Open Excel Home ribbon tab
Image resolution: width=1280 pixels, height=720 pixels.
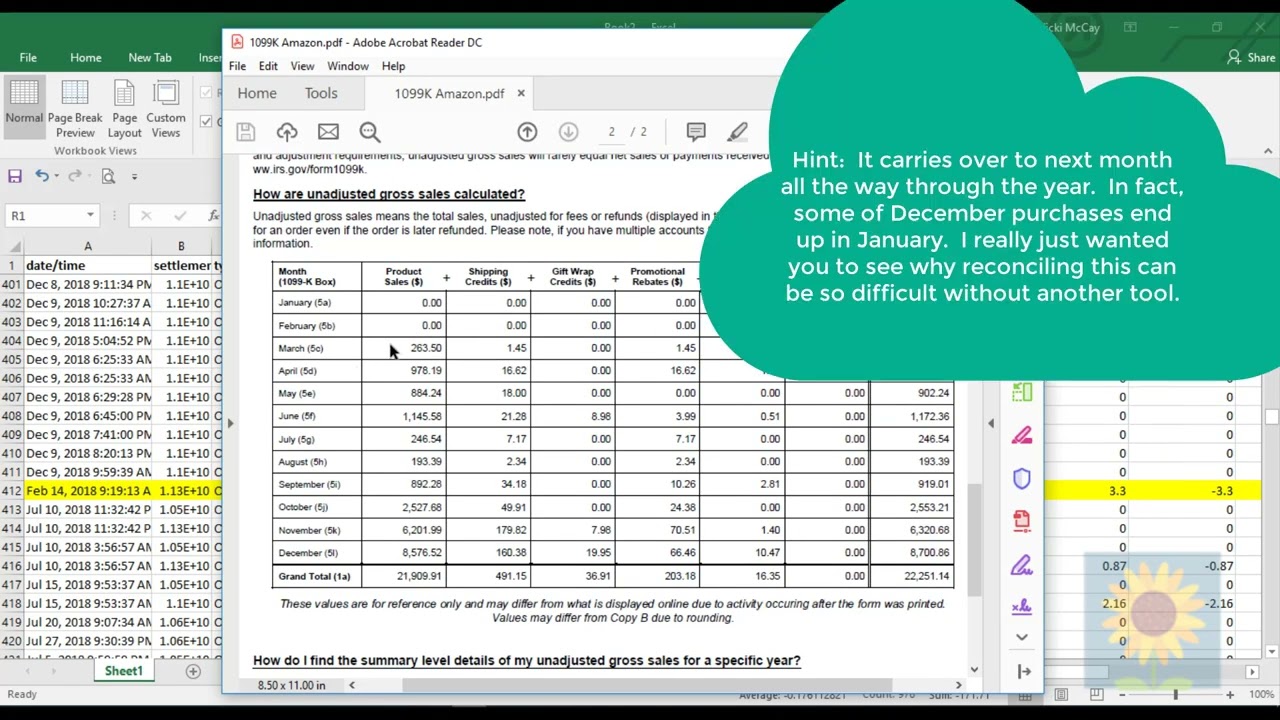tap(85, 58)
